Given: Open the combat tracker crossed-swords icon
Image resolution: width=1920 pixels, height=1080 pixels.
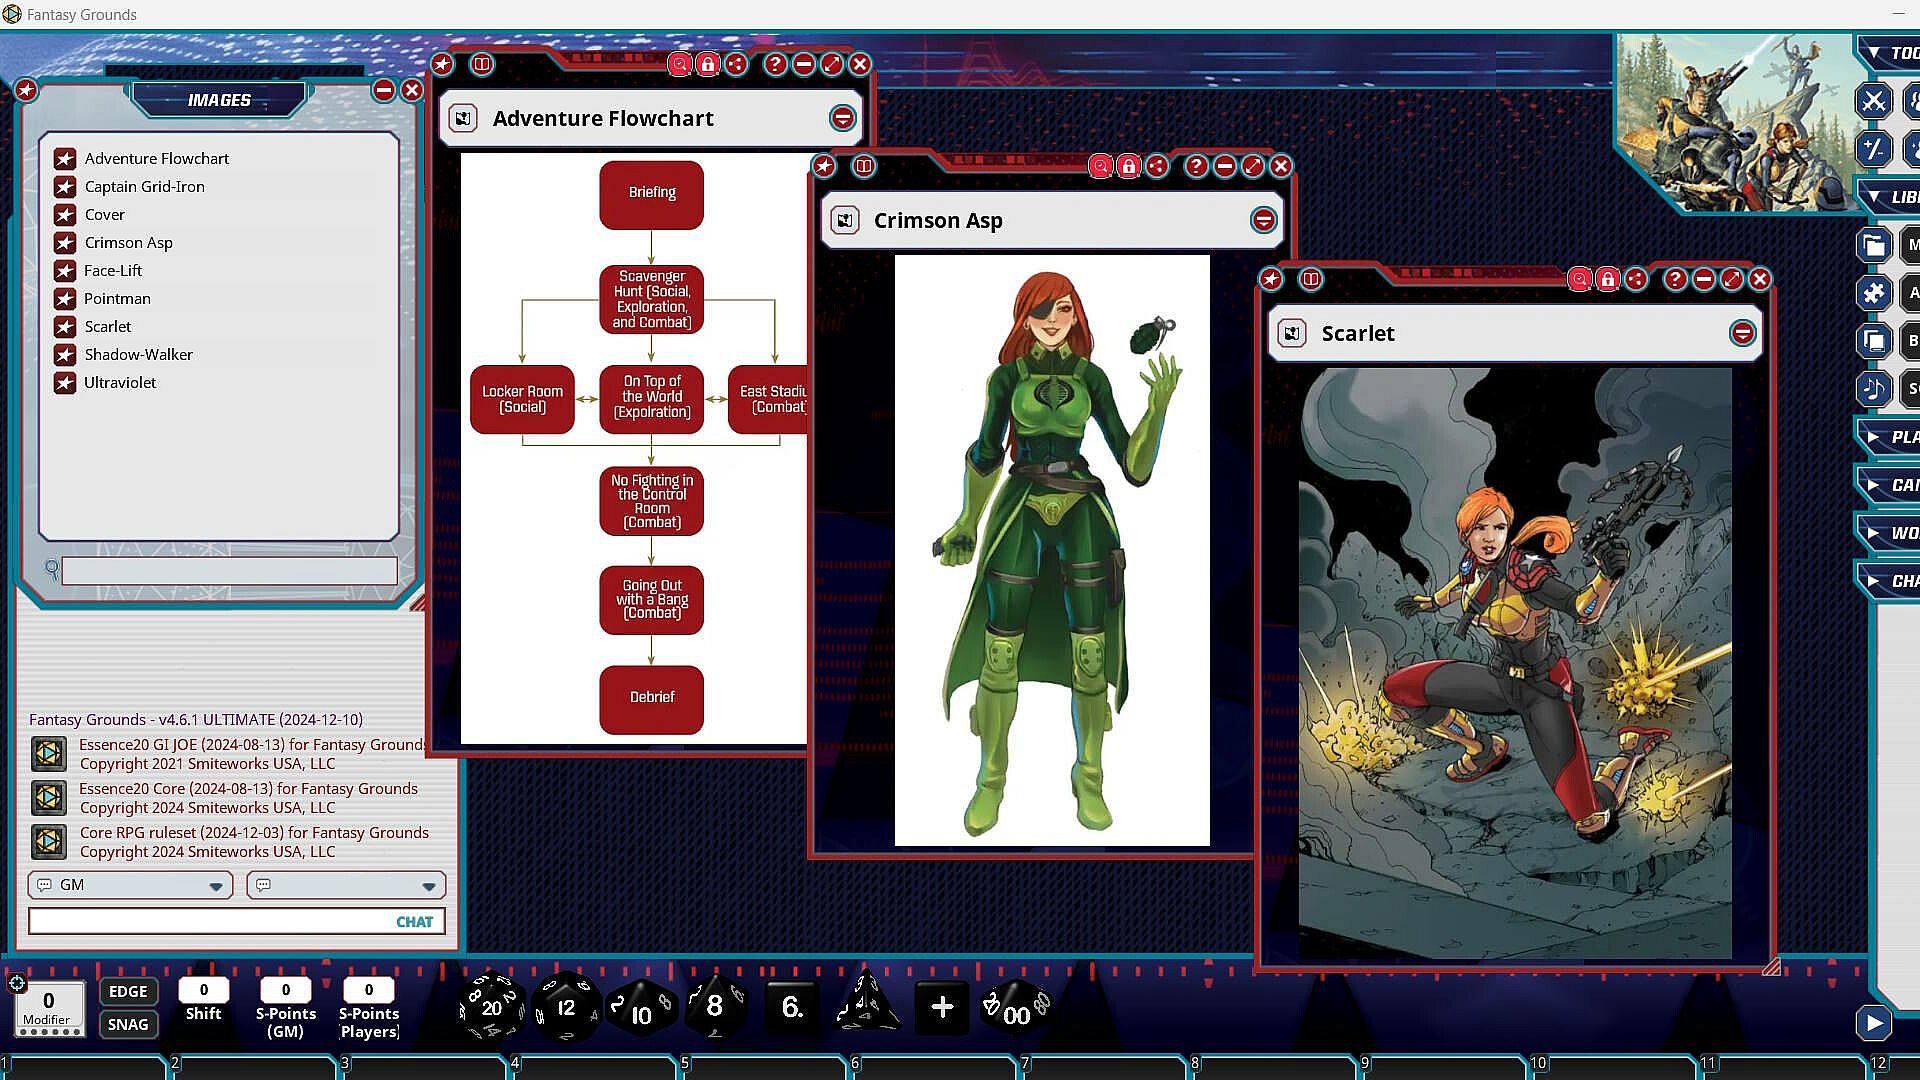Looking at the screenshot, I should pyautogui.click(x=1873, y=101).
